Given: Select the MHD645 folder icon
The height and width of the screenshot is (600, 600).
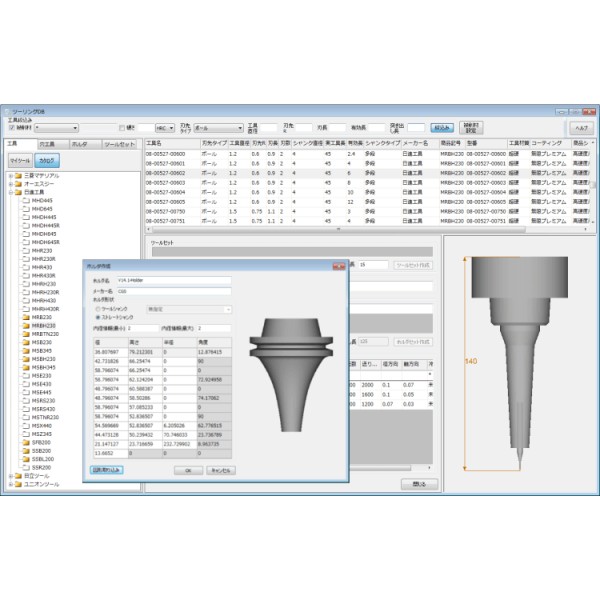Looking at the screenshot, I should pyautogui.click(x=26, y=209).
